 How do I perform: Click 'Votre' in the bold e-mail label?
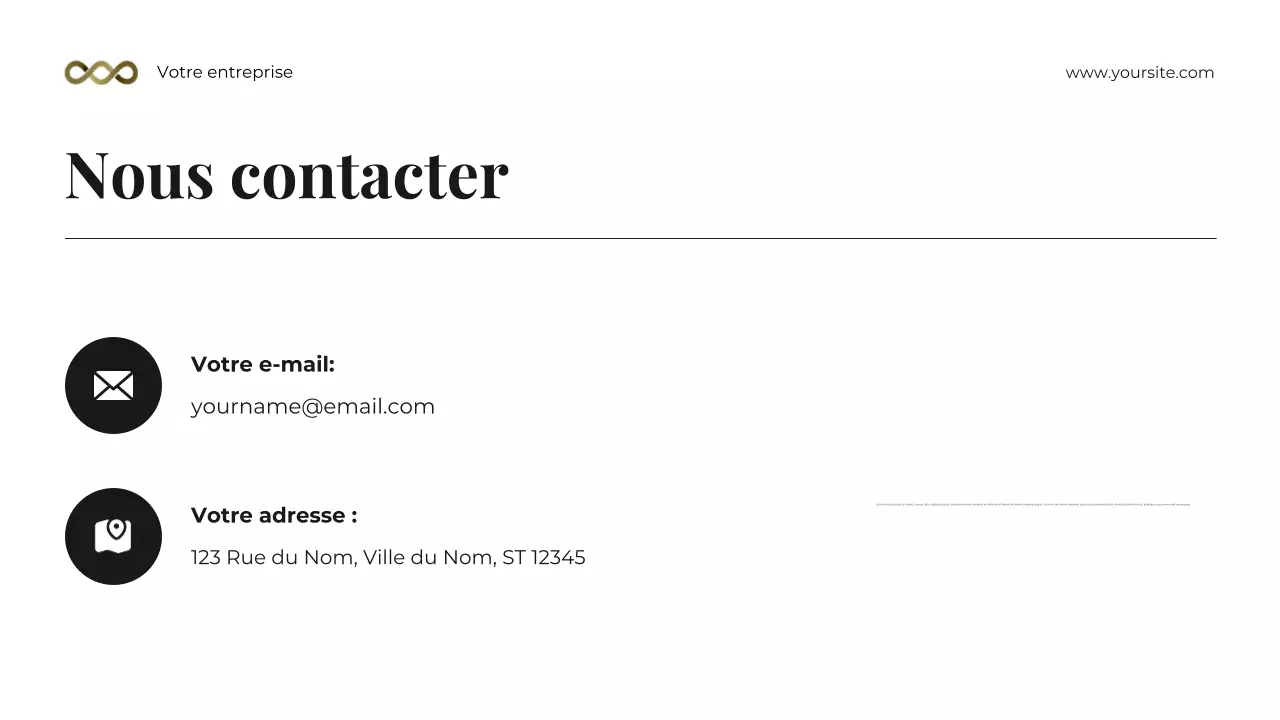click(x=221, y=364)
